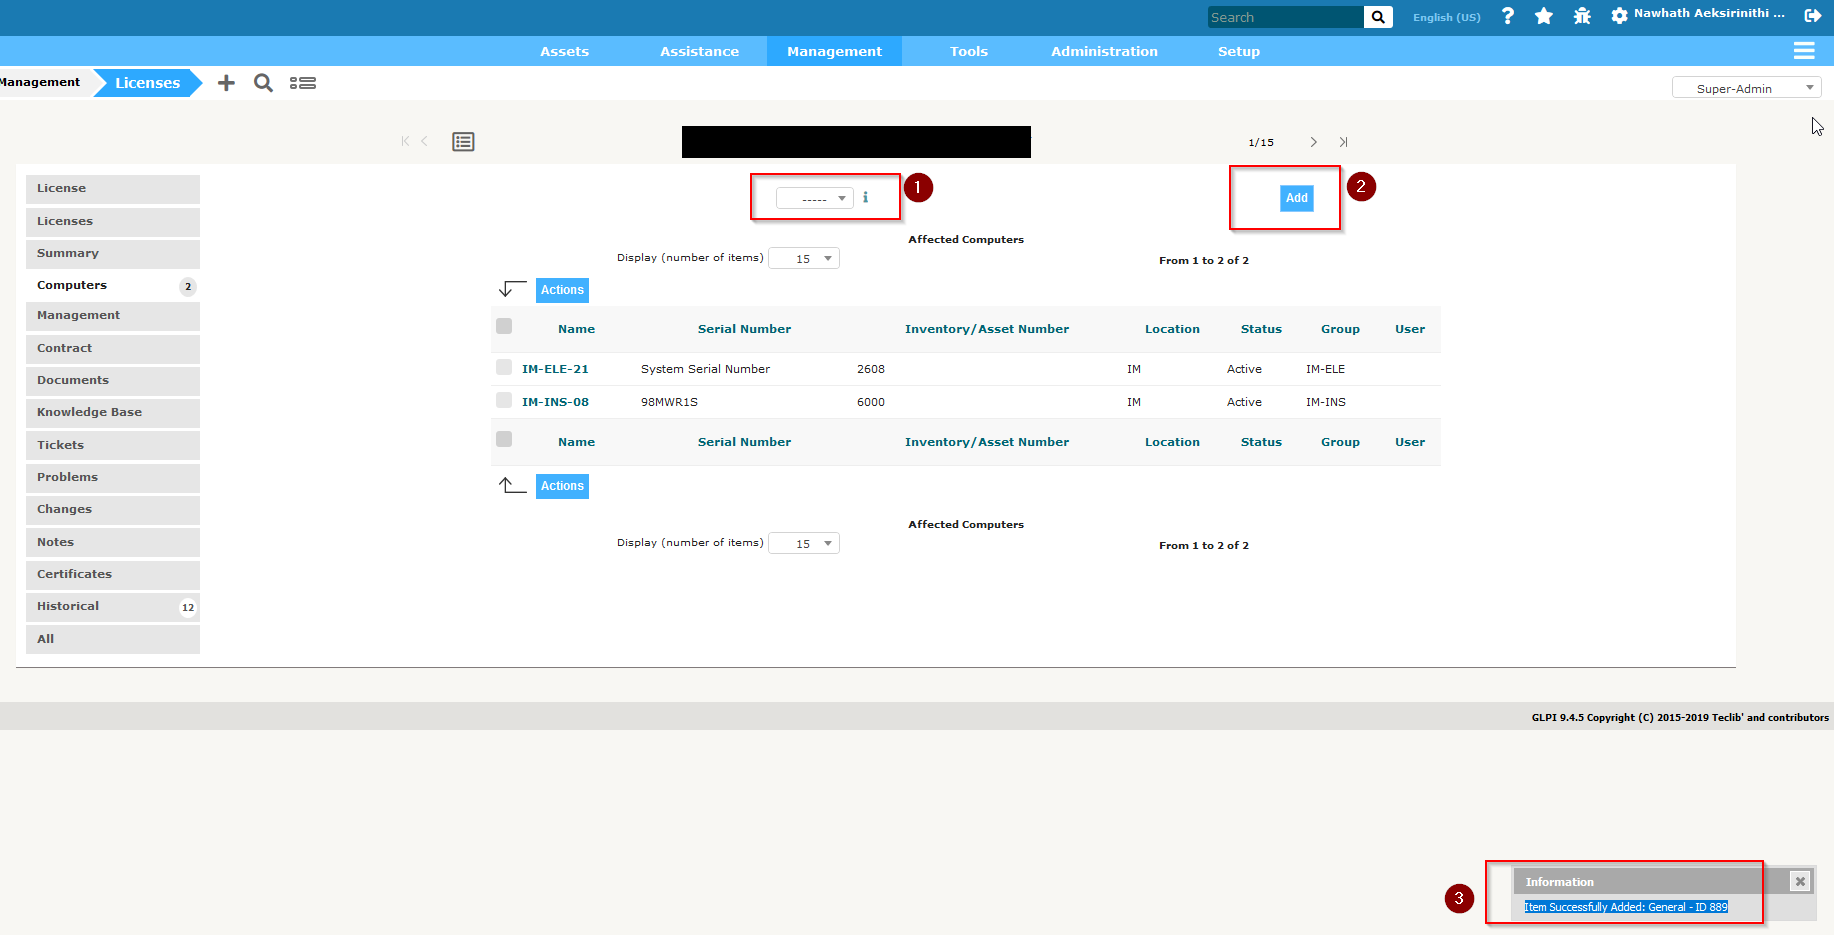The width and height of the screenshot is (1834, 935).
Task: Open the Computers tab in the sidebar
Action: click(72, 285)
